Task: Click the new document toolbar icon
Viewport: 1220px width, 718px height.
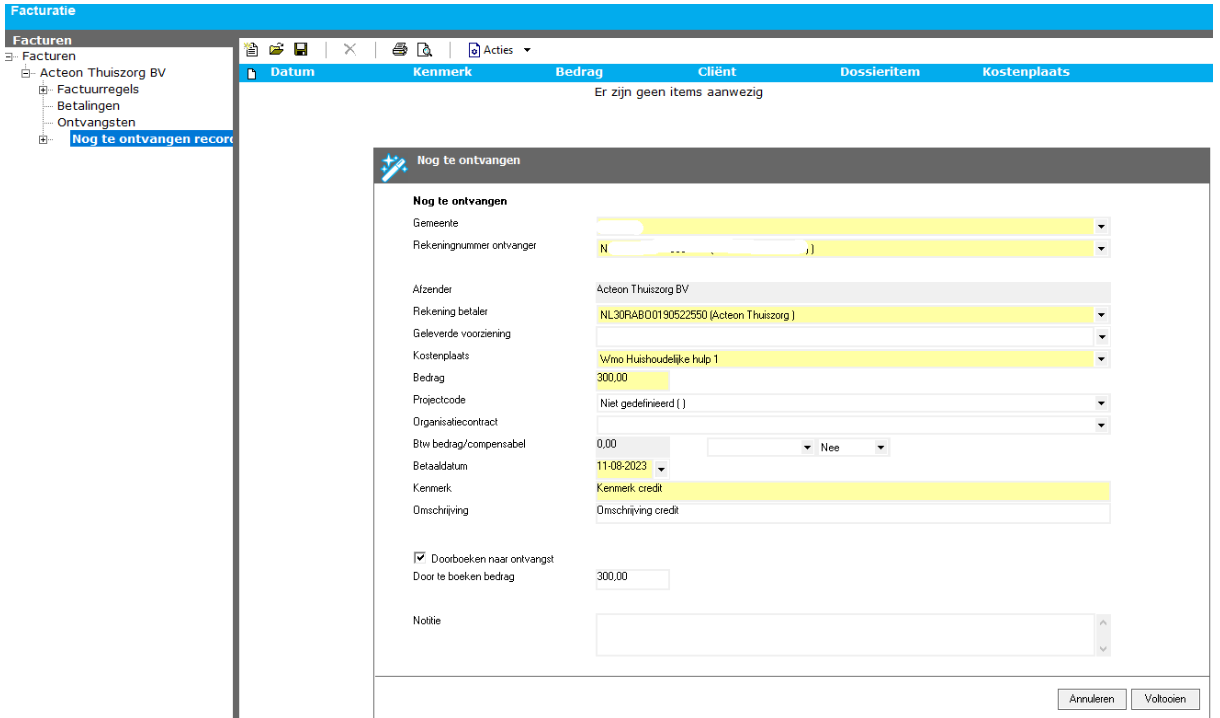Action: (x=252, y=50)
